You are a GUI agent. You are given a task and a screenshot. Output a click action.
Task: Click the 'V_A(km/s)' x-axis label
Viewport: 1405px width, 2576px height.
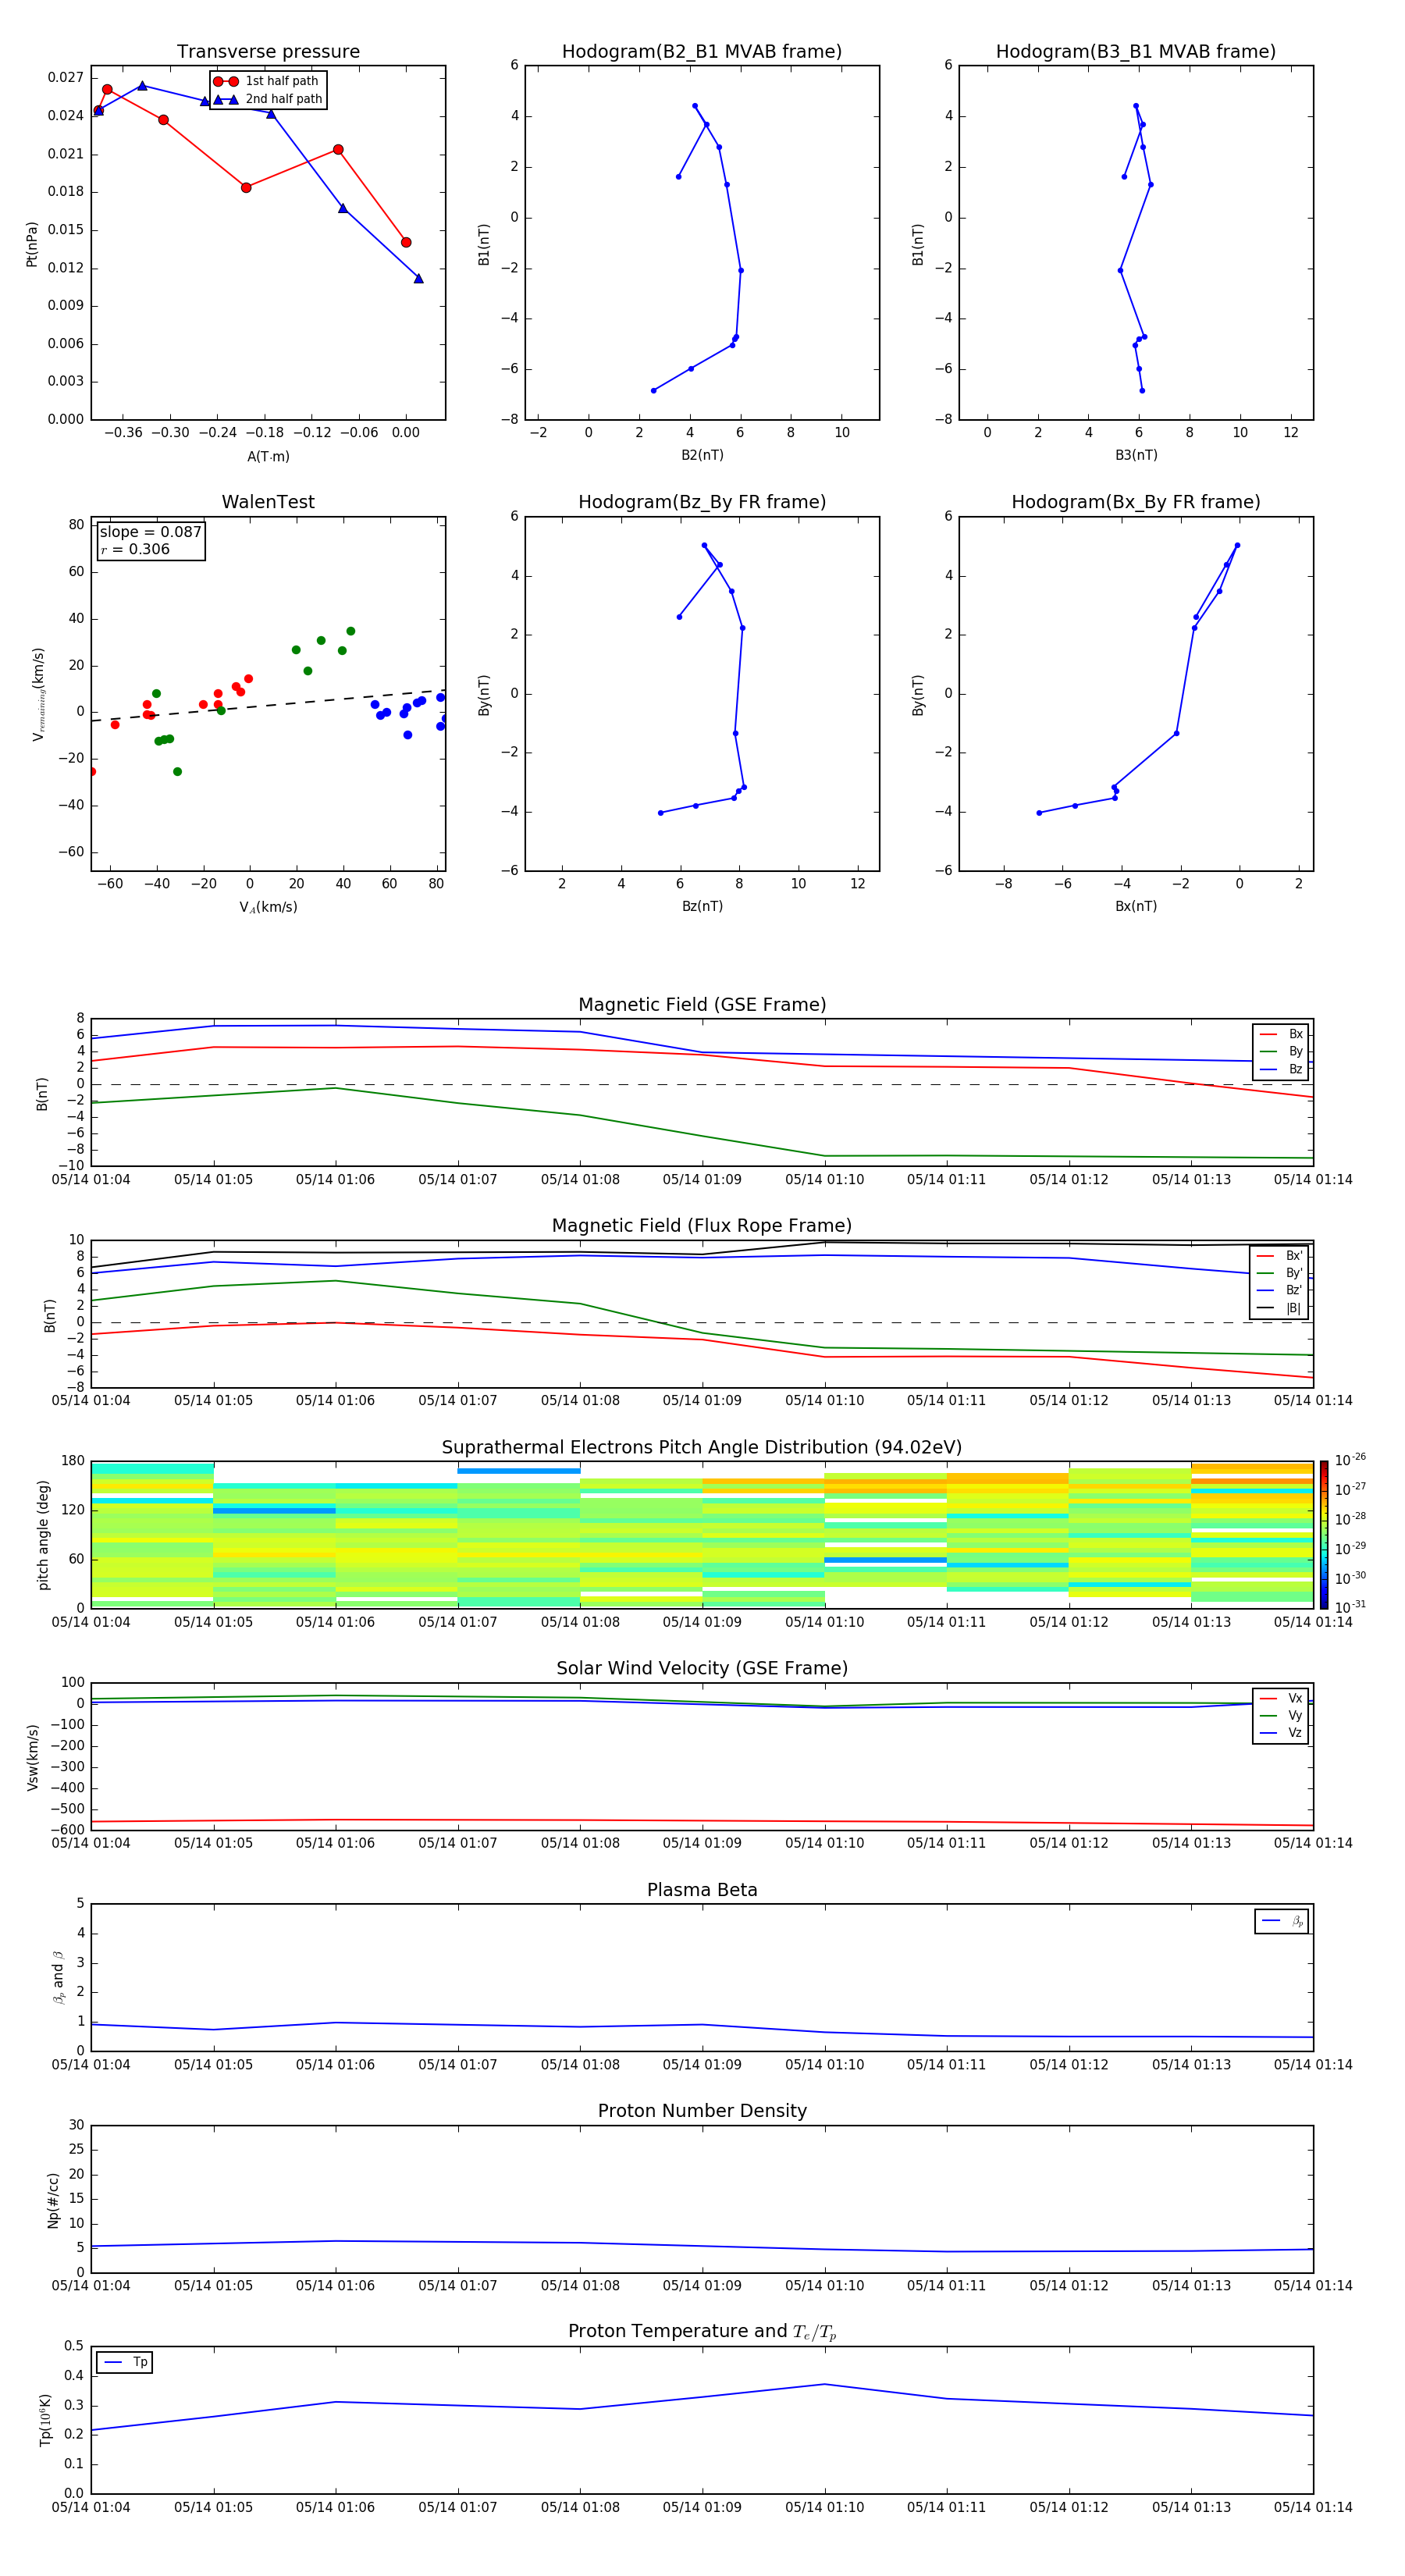pos(268,907)
